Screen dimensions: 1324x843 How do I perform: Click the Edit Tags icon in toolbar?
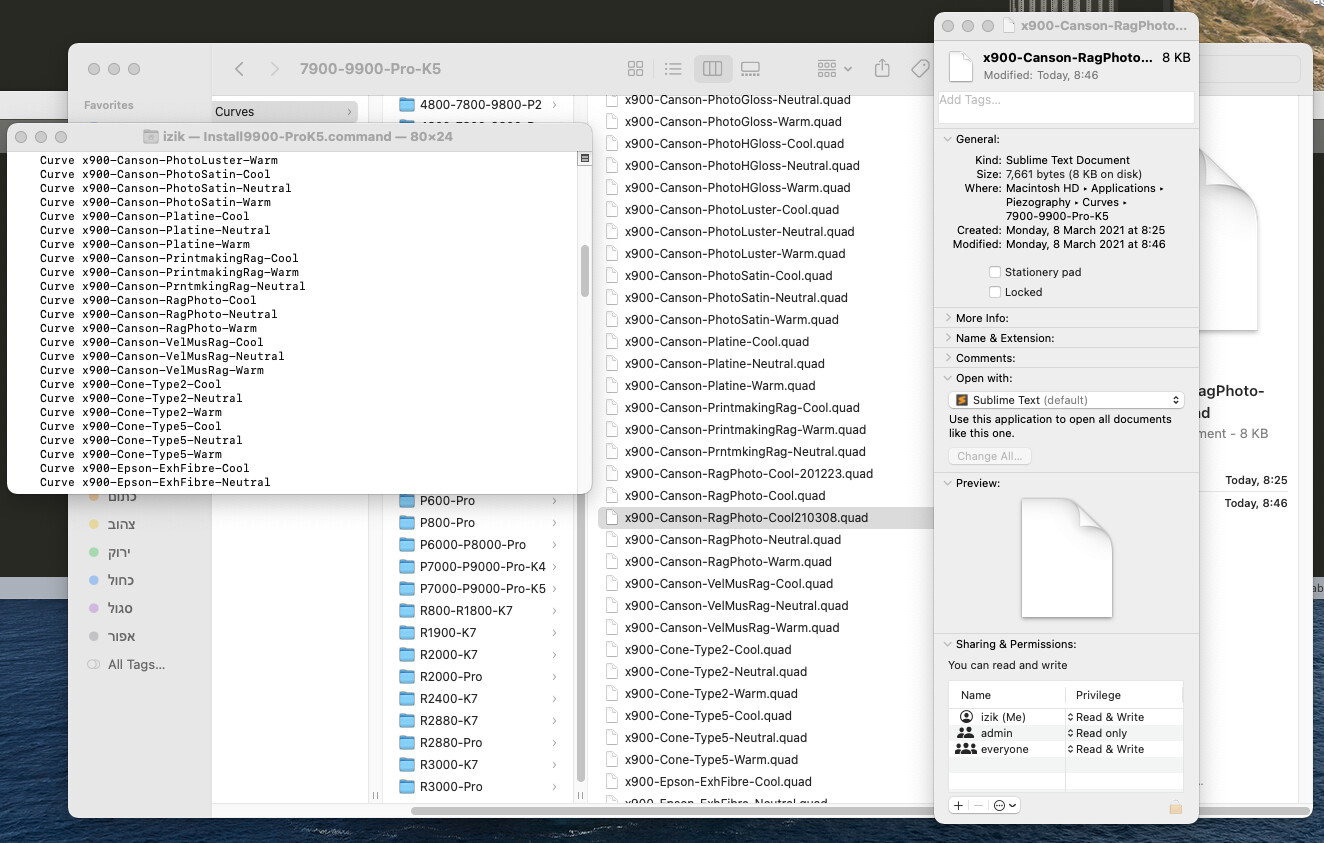click(919, 69)
